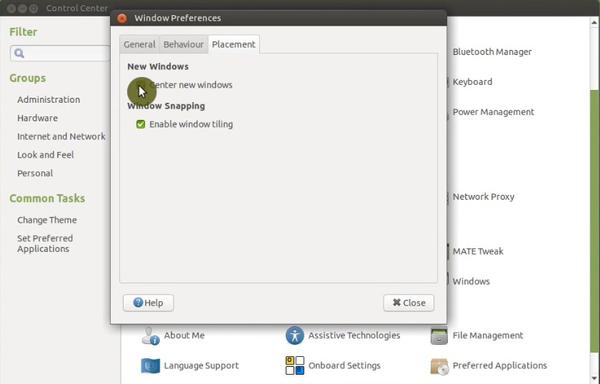
Task: Click Change Theme common task
Action: click(x=47, y=220)
